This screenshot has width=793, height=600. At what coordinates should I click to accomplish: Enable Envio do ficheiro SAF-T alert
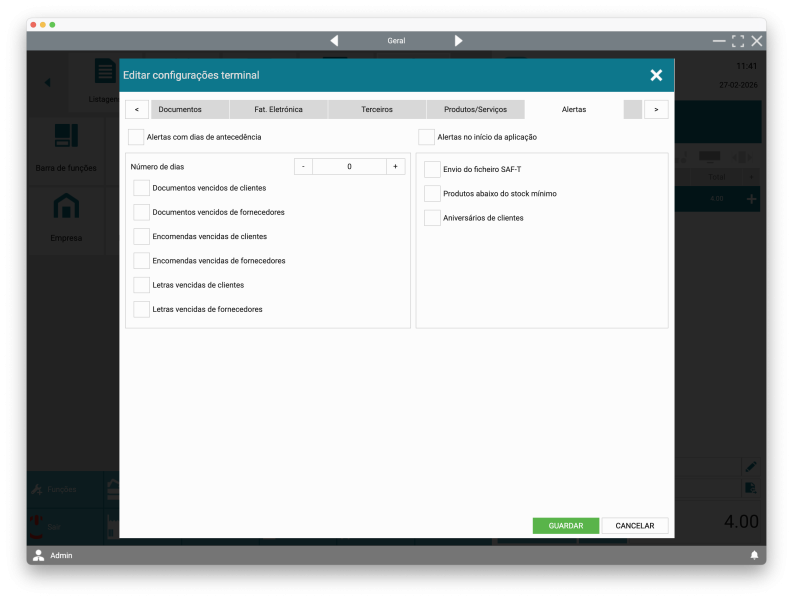click(x=432, y=170)
